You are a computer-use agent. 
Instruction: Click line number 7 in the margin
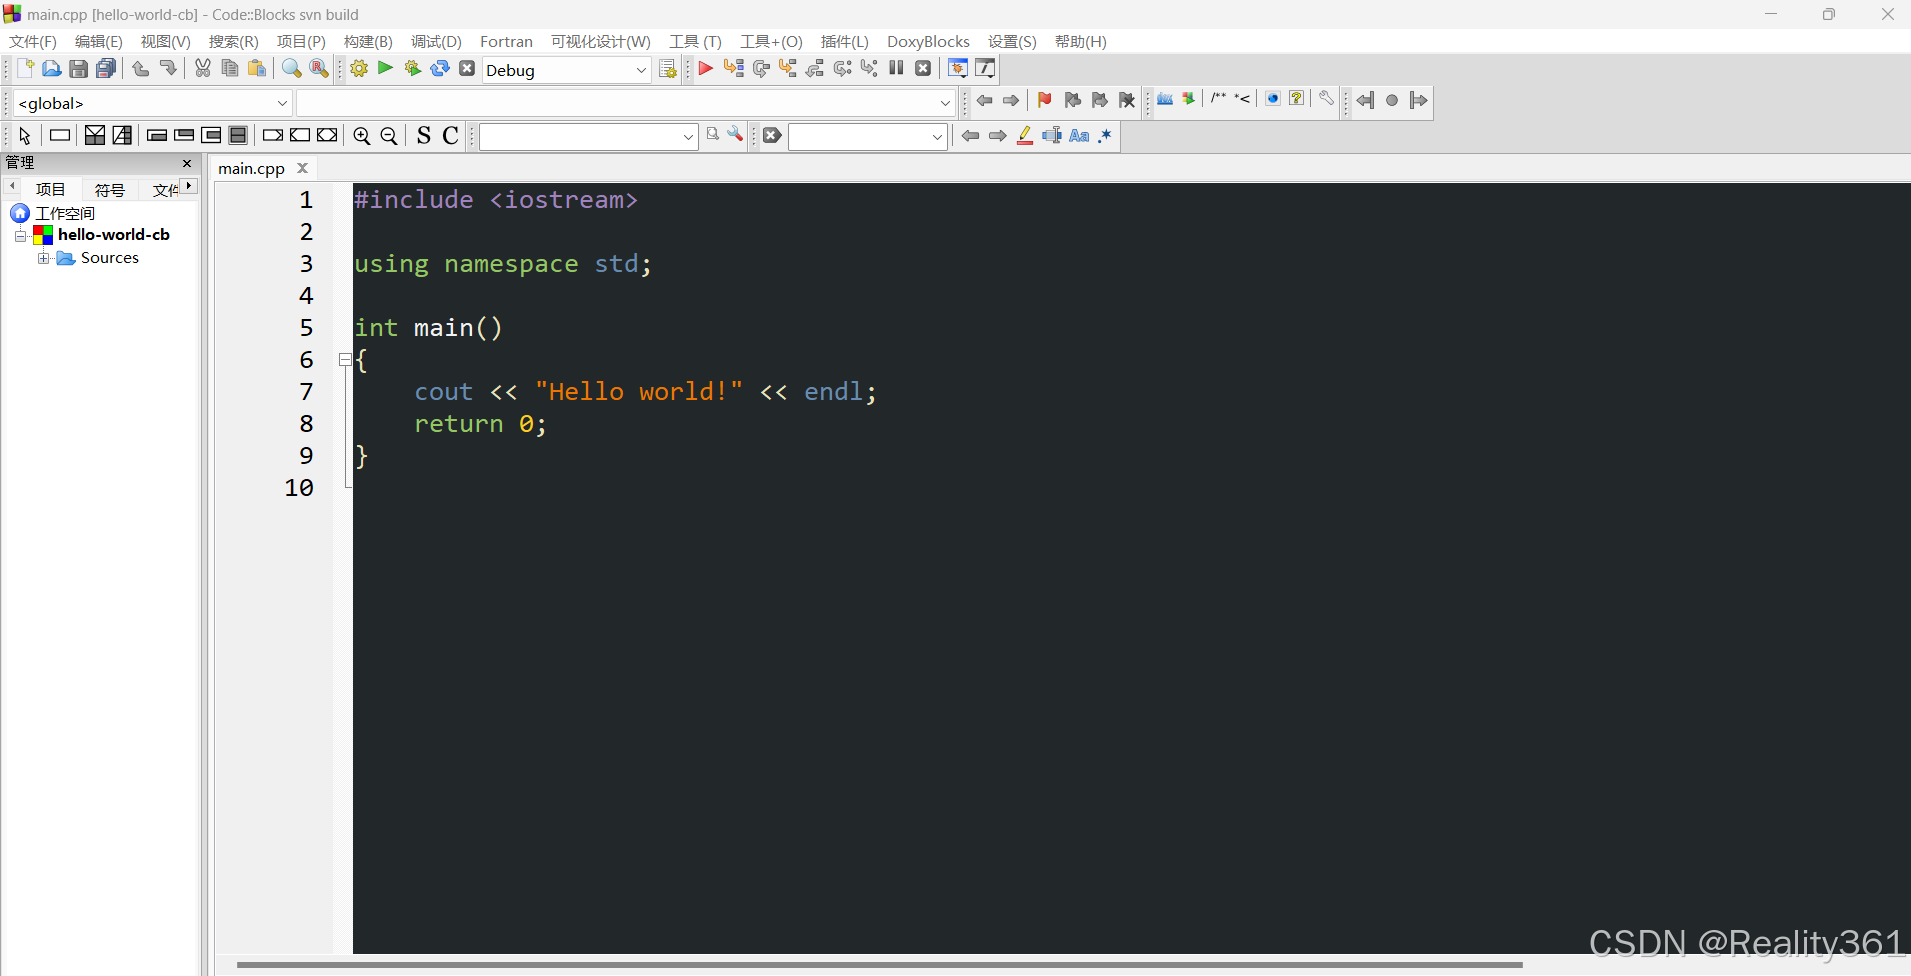tap(306, 392)
